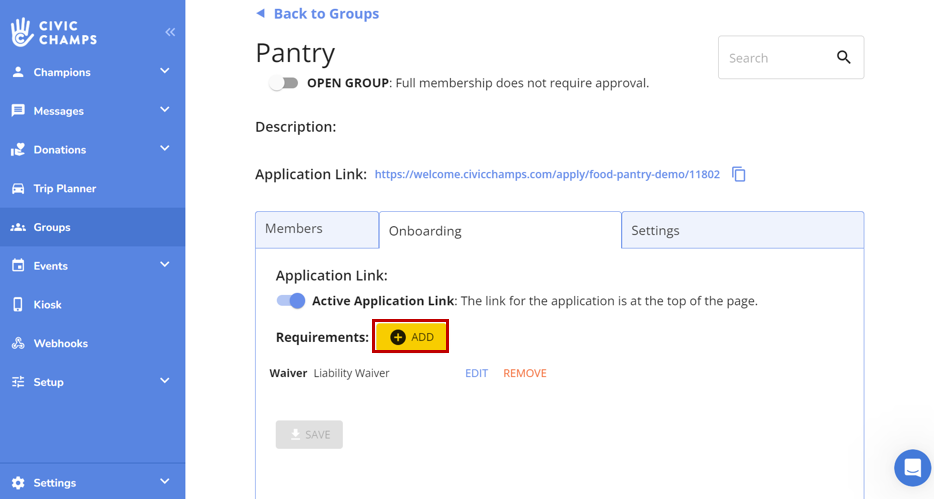Toggle the Open Group switch
This screenshot has width=937, height=499.
284,83
